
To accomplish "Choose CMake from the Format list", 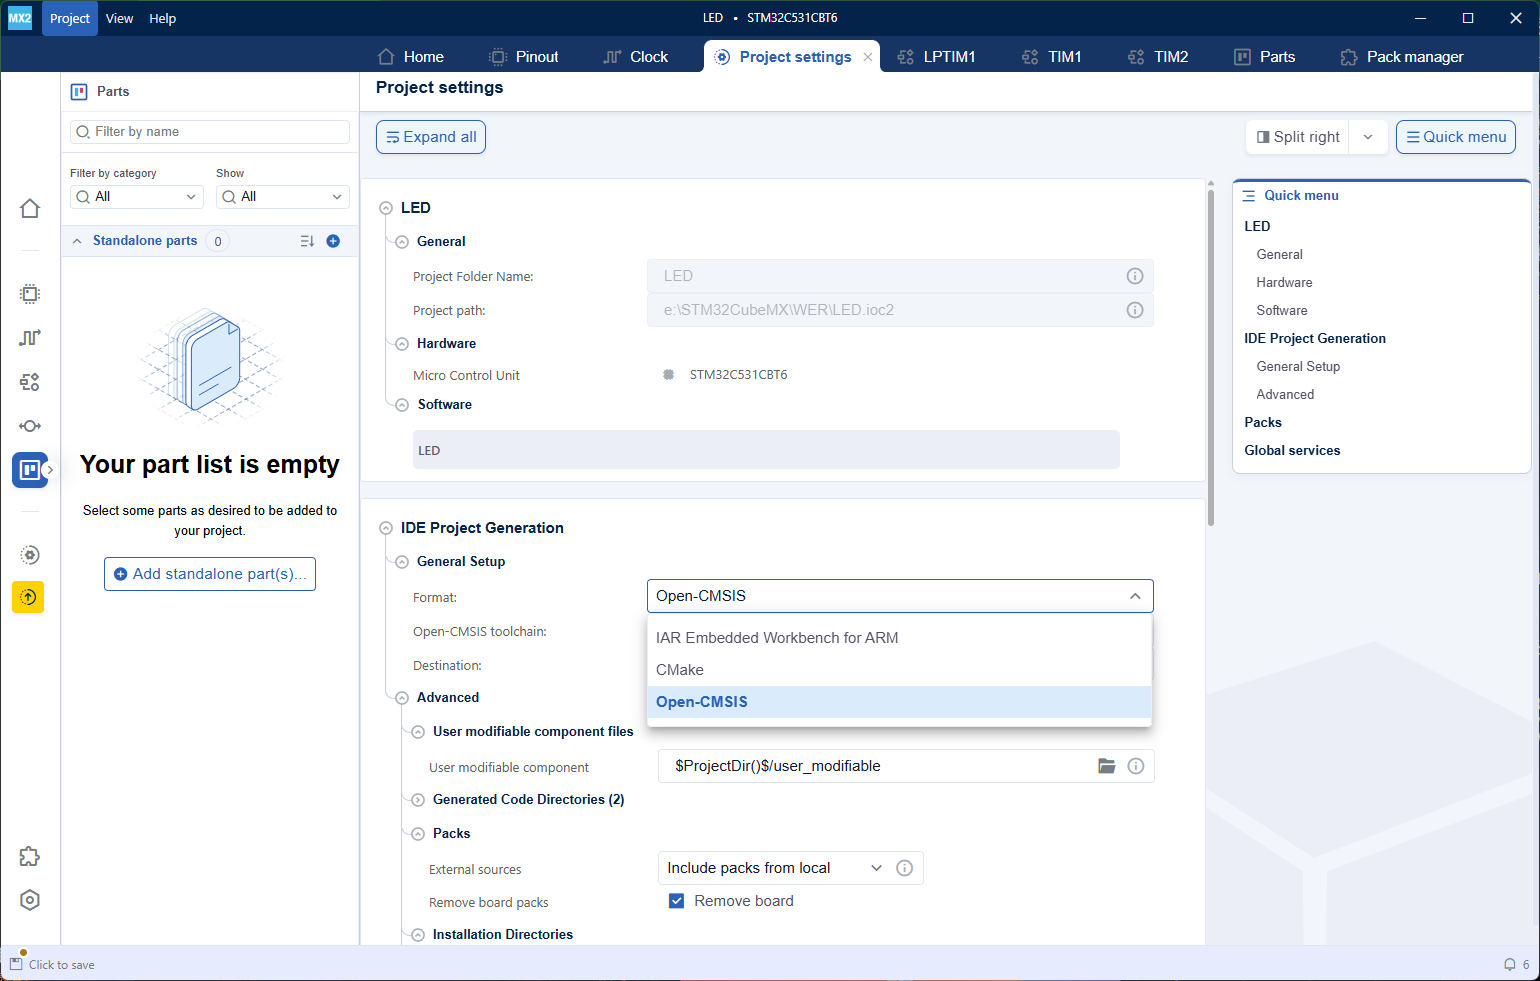I will click(680, 670).
